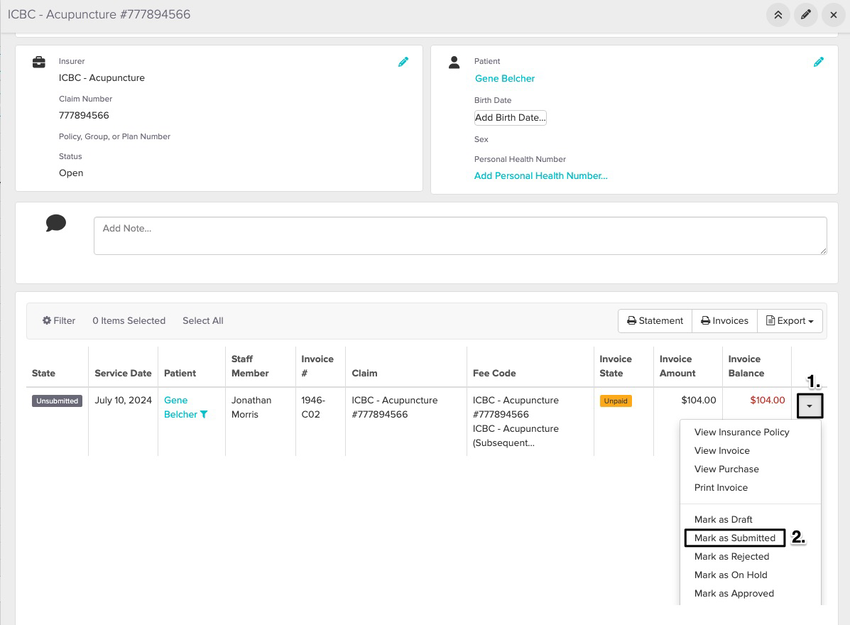850x625 pixels.
Task: Open the Export dropdown
Action: click(790, 320)
